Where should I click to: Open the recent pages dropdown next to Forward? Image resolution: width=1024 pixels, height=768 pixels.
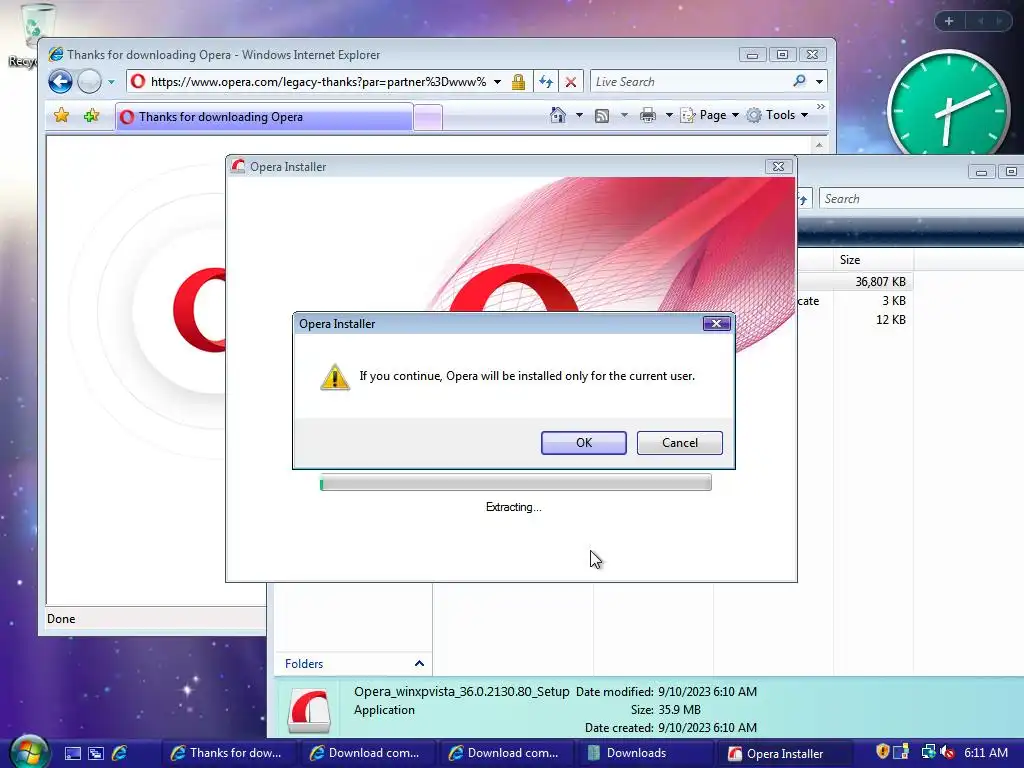pos(111,82)
